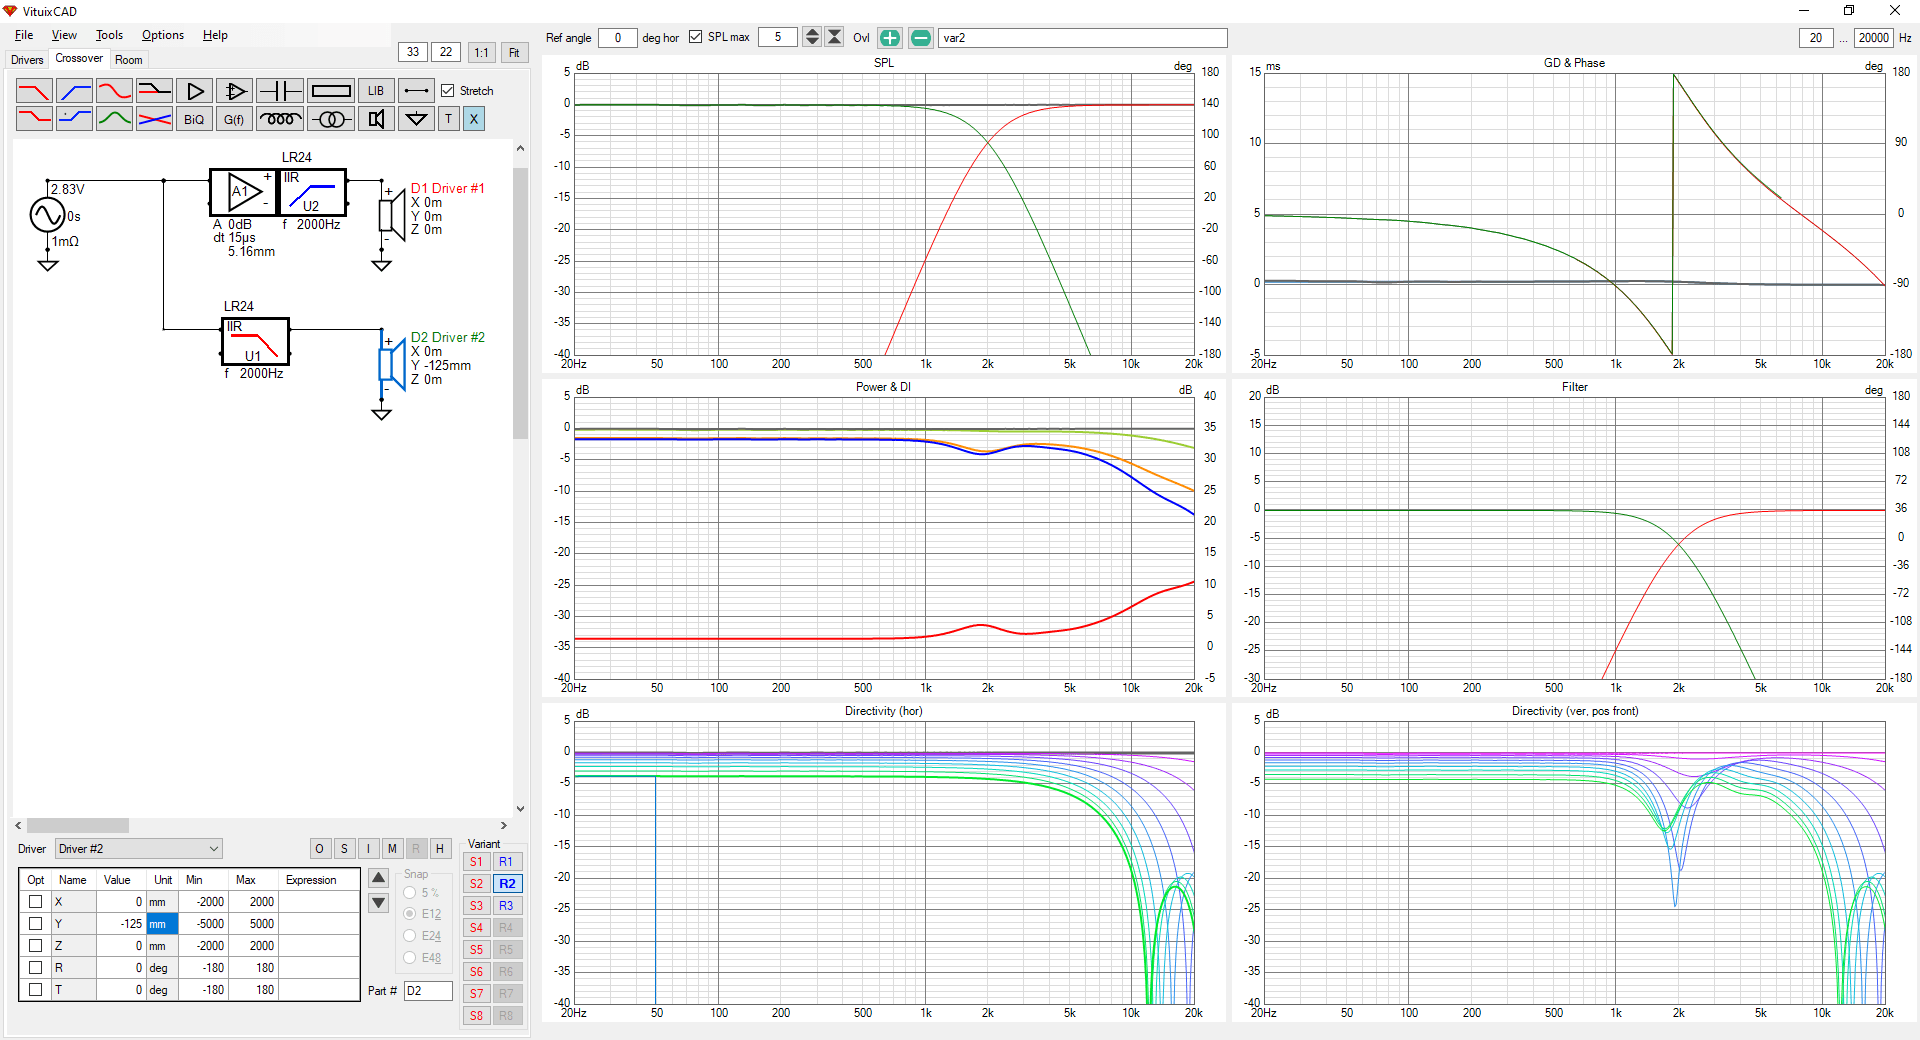Select the 5 % snap radio option
This screenshot has height=1040, width=1920.
tap(410, 893)
